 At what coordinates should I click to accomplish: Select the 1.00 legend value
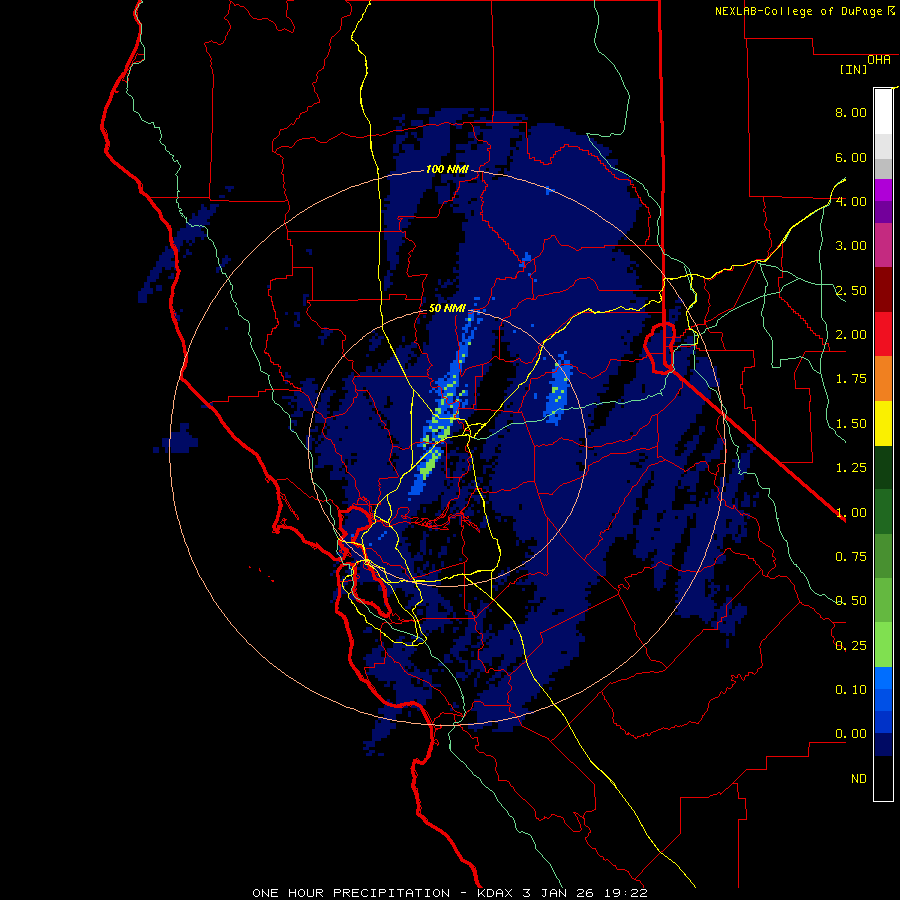[851, 513]
